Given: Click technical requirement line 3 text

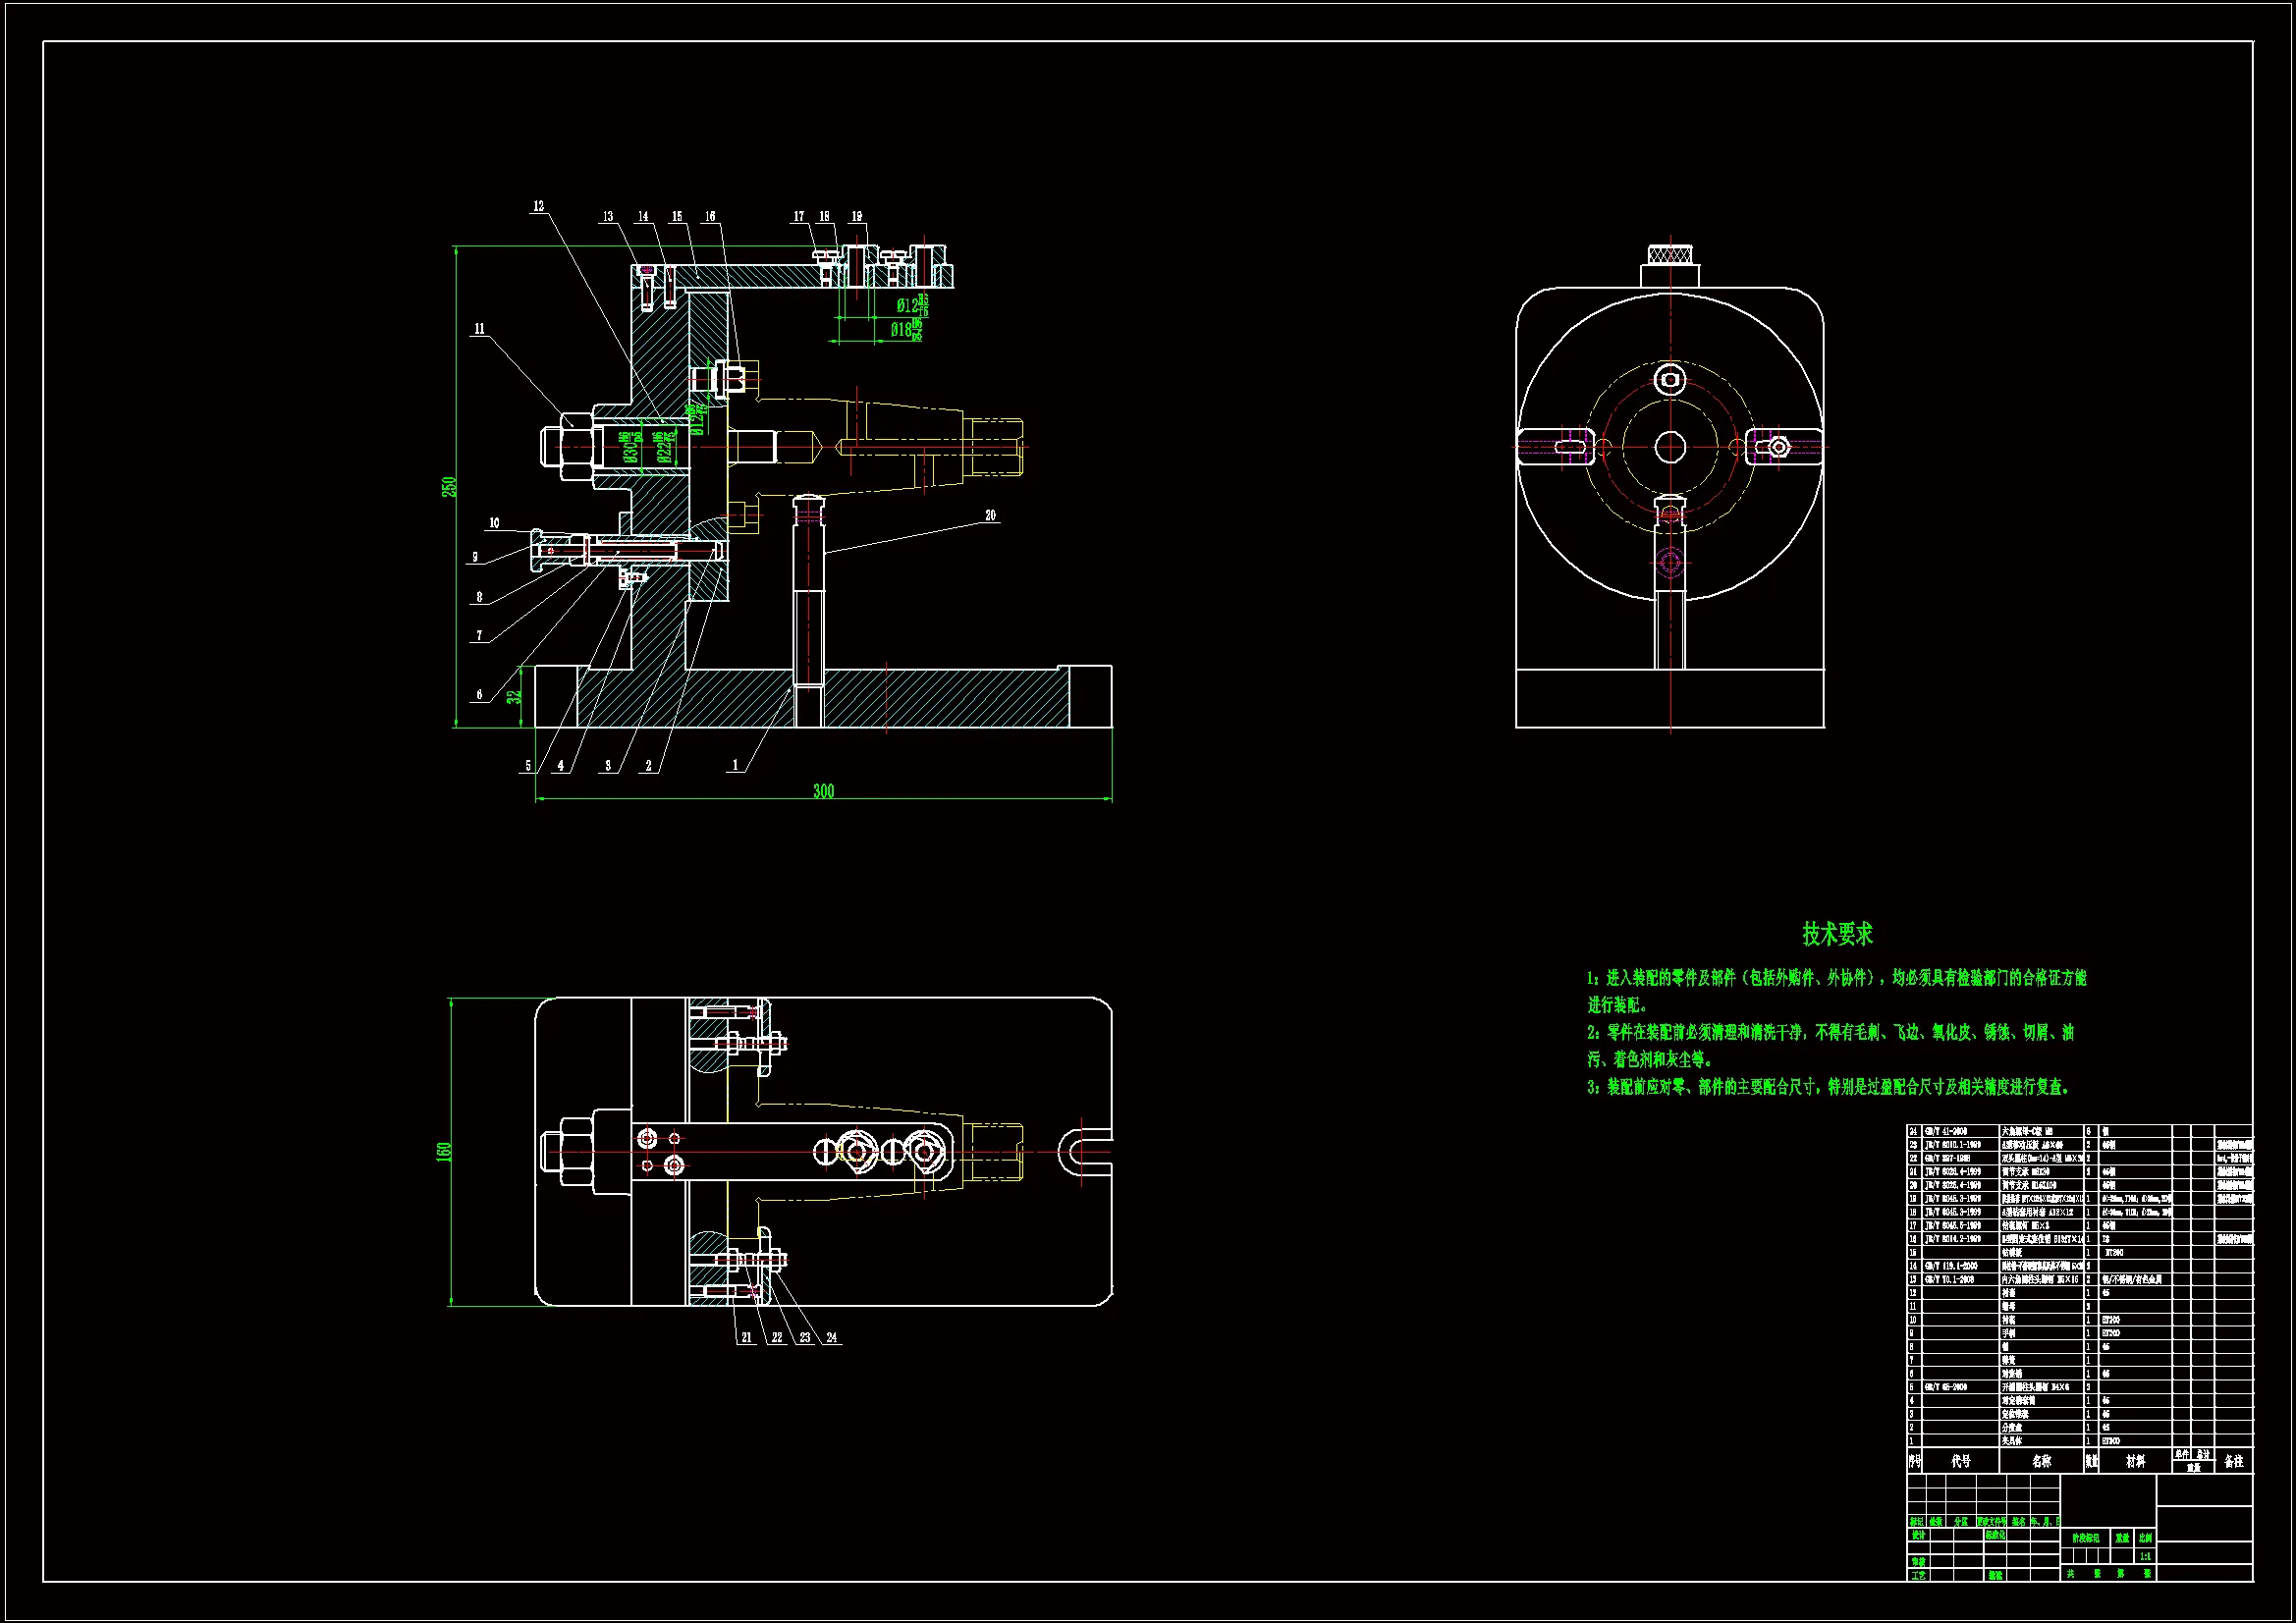Looking at the screenshot, I should point(1827,1087).
